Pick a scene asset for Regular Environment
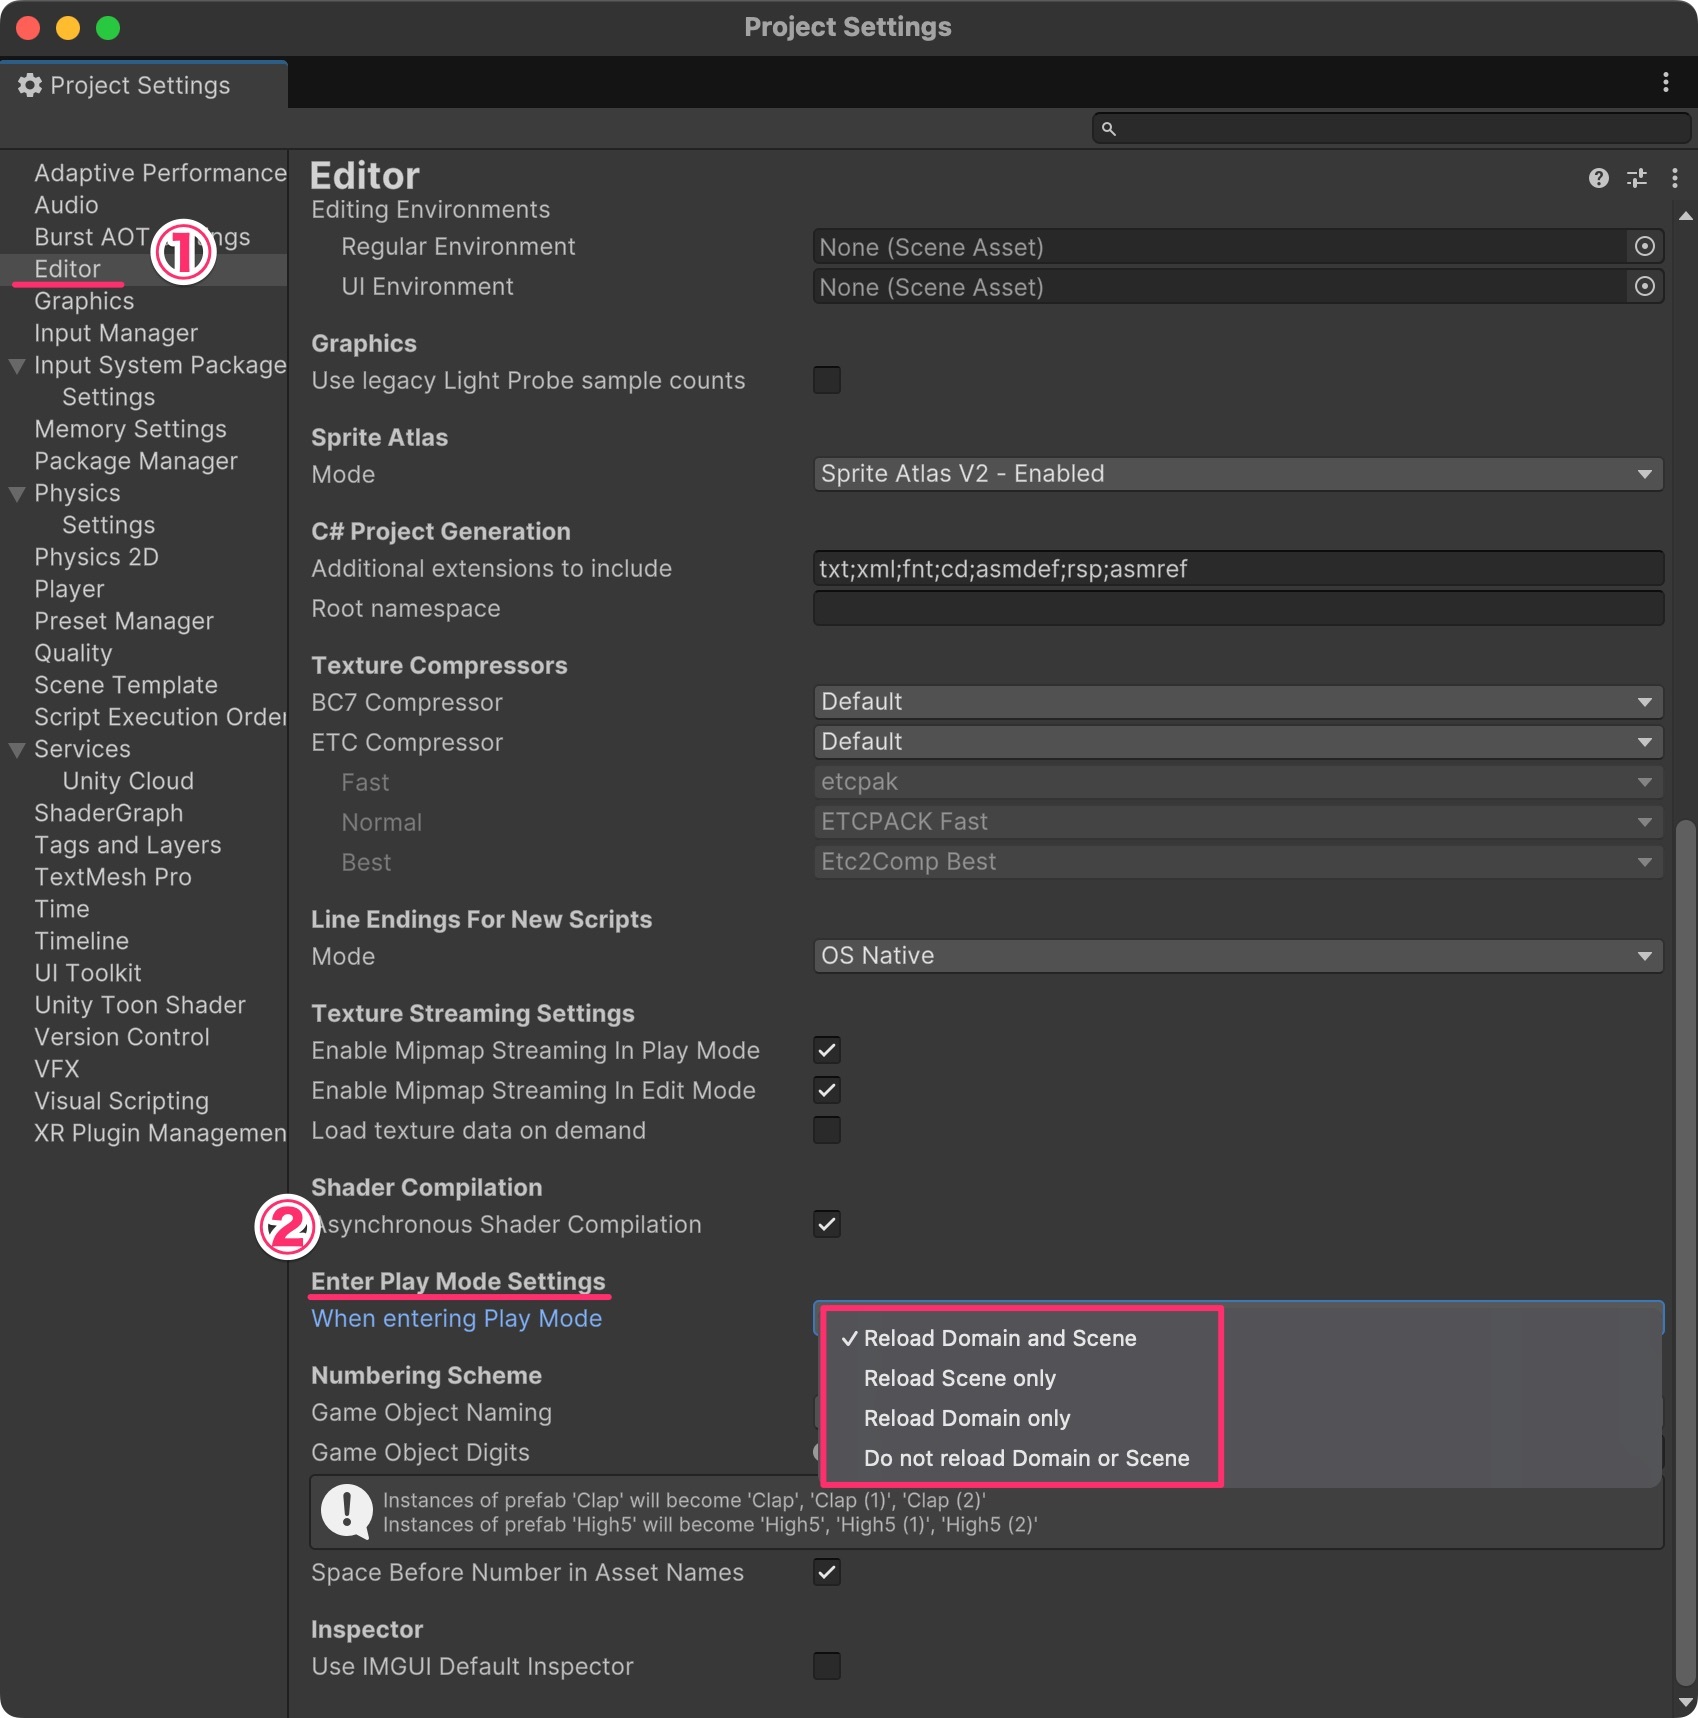The width and height of the screenshot is (1698, 1718). point(1644,246)
